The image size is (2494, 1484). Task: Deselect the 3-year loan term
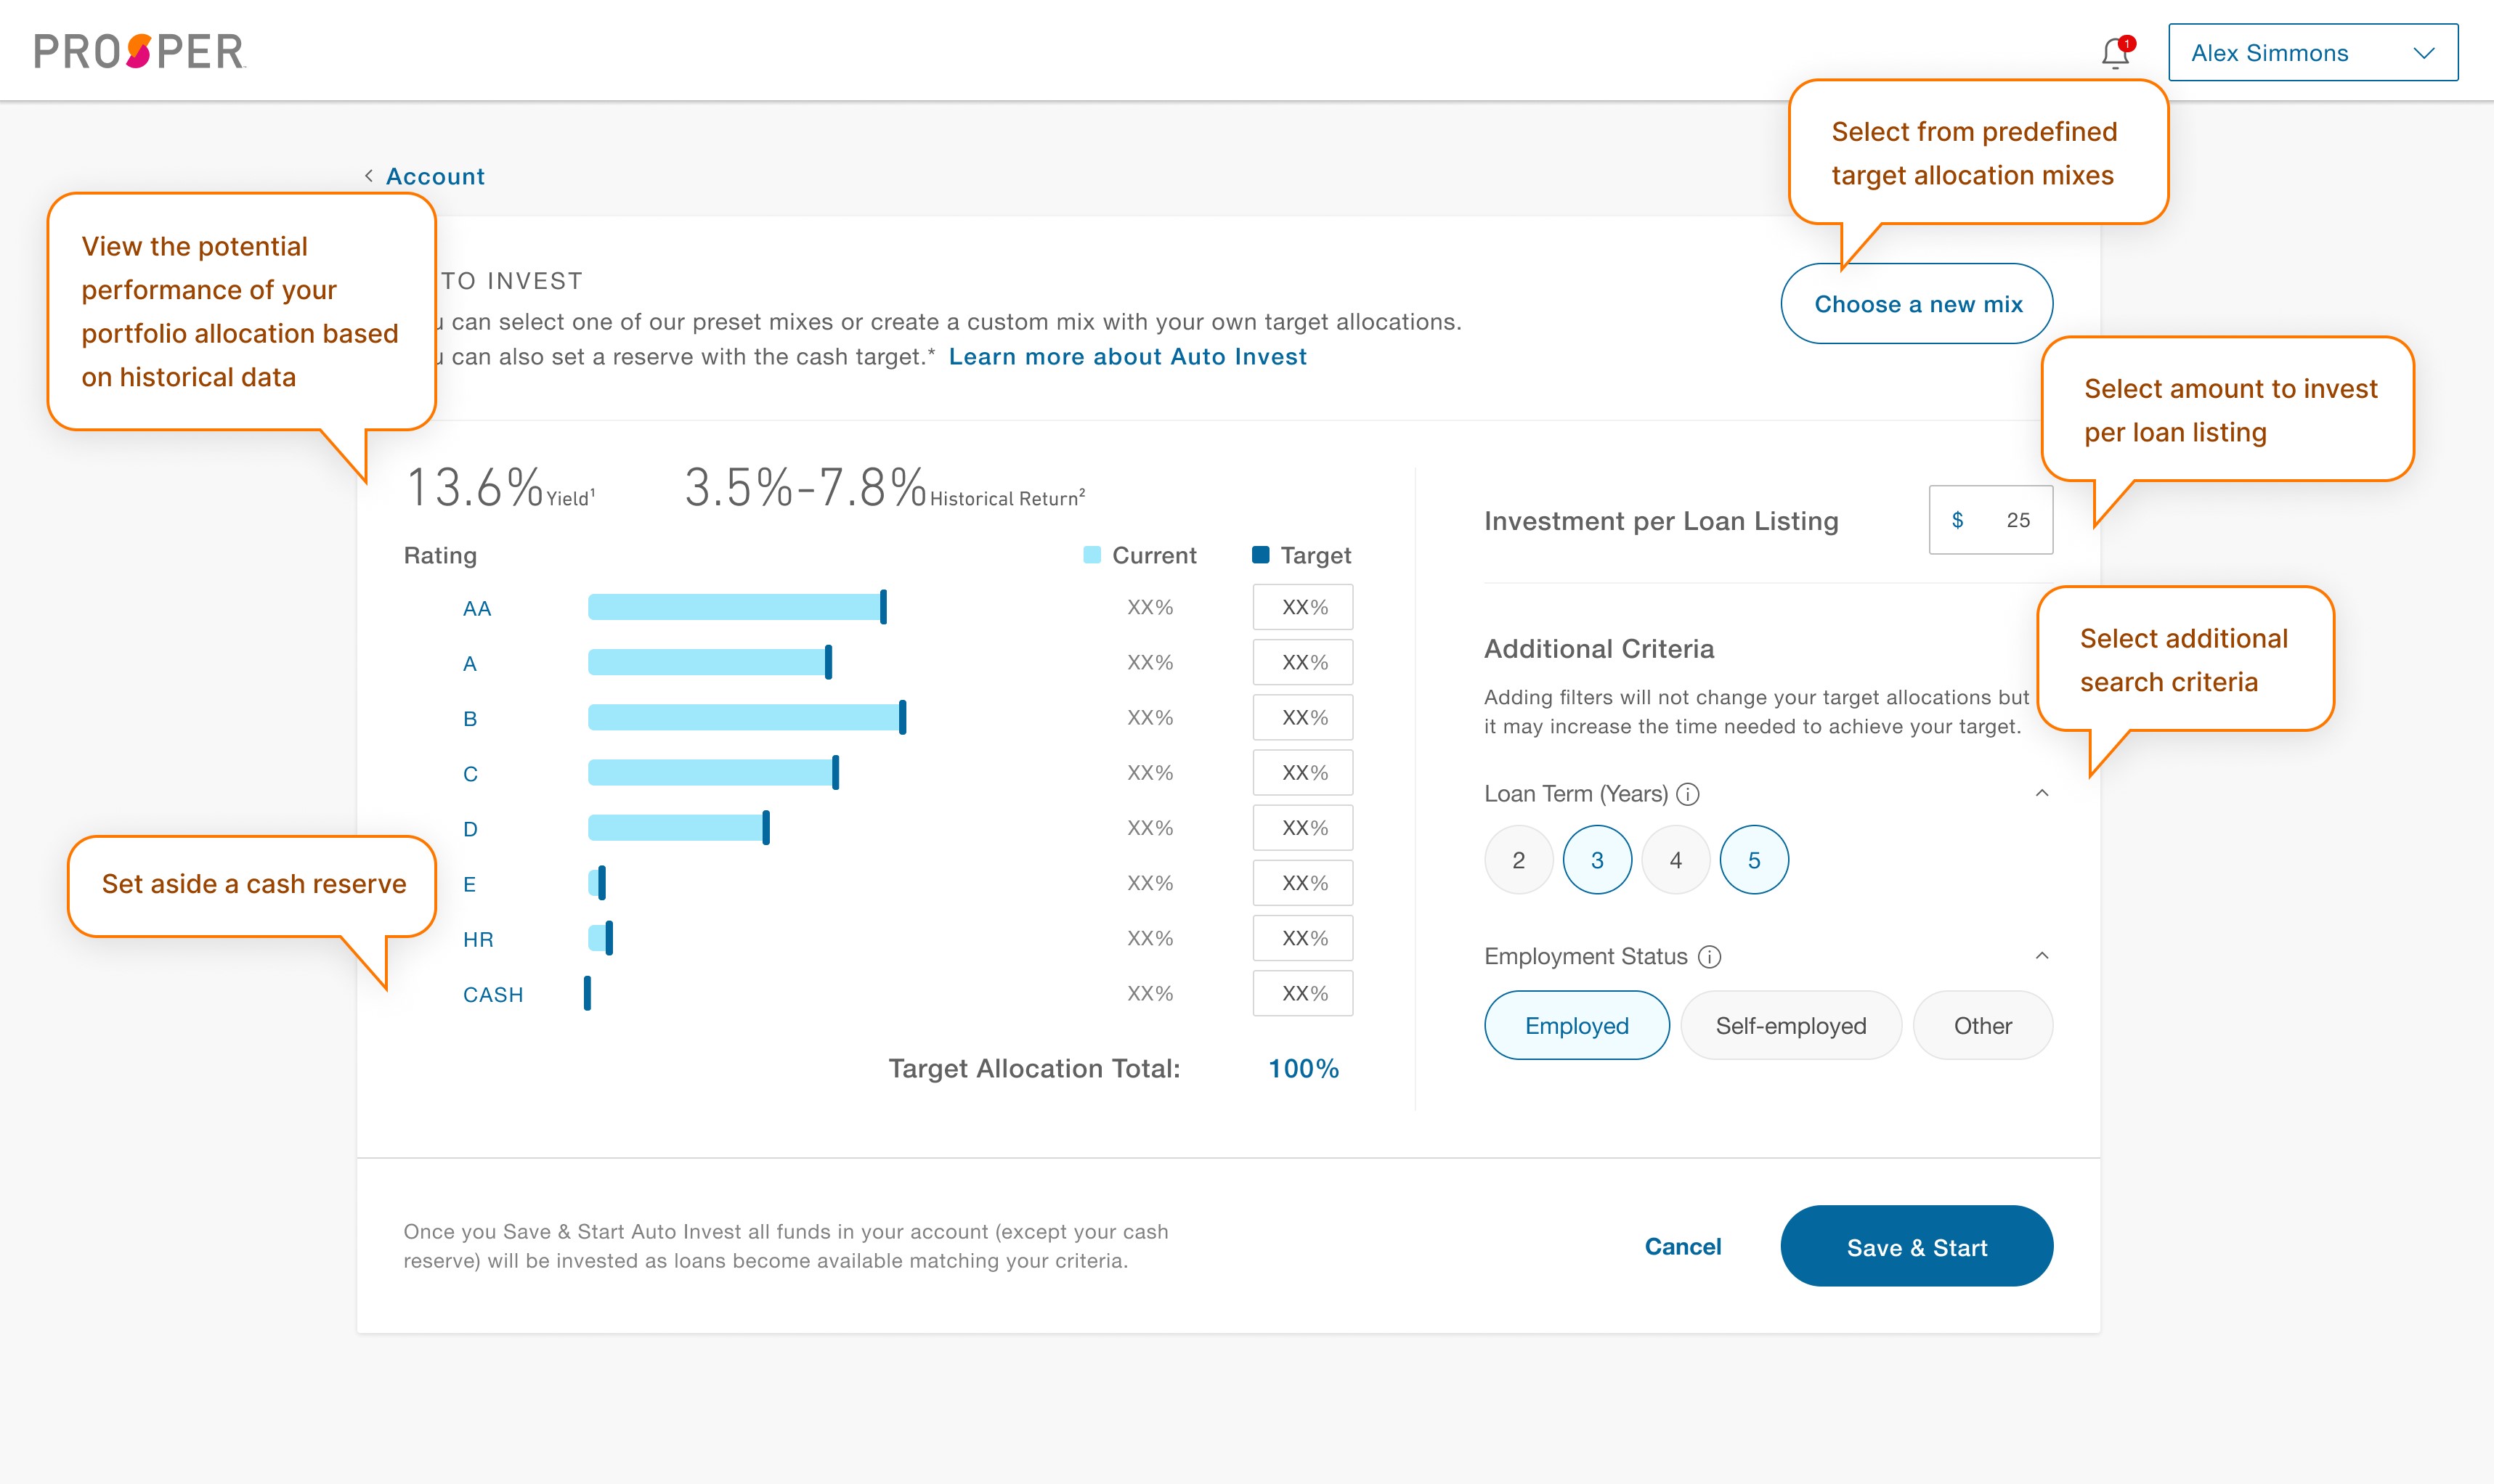pyautogui.click(x=1597, y=859)
